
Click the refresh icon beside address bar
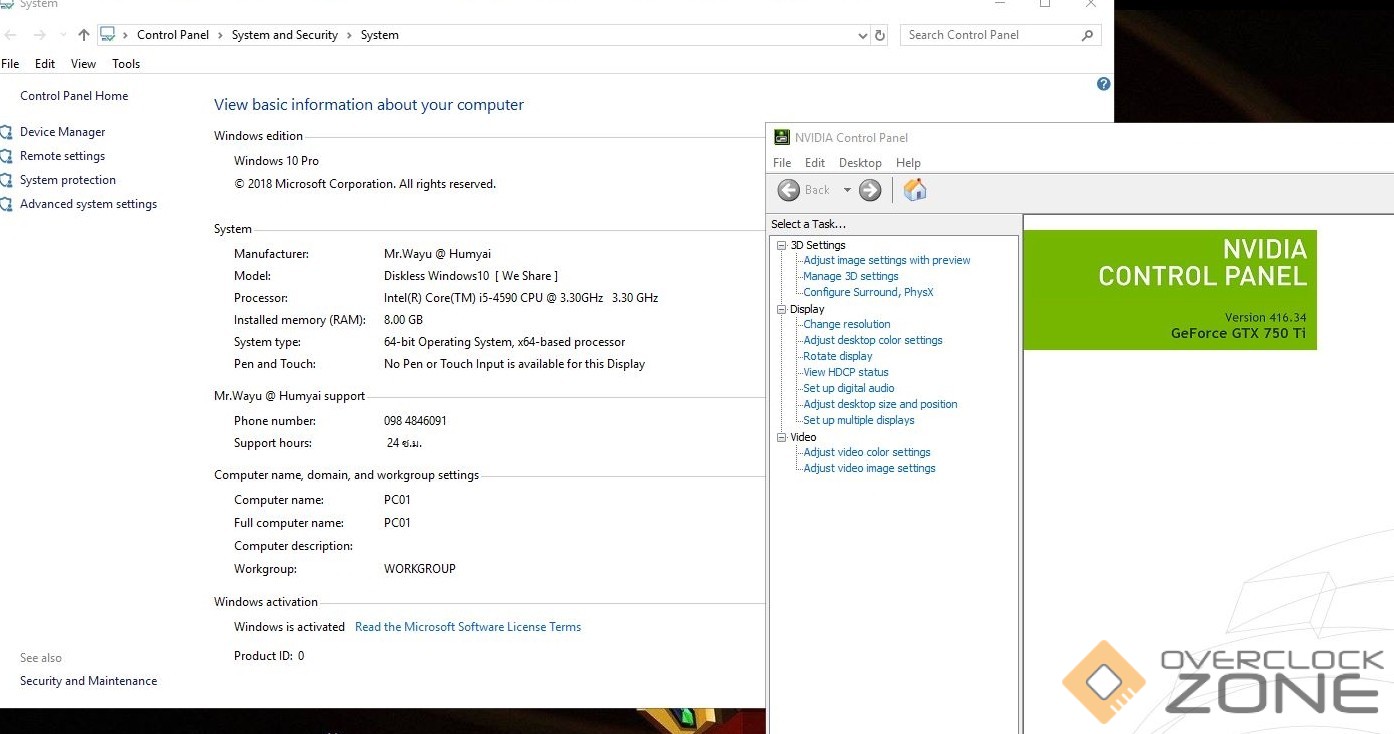point(880,35)
